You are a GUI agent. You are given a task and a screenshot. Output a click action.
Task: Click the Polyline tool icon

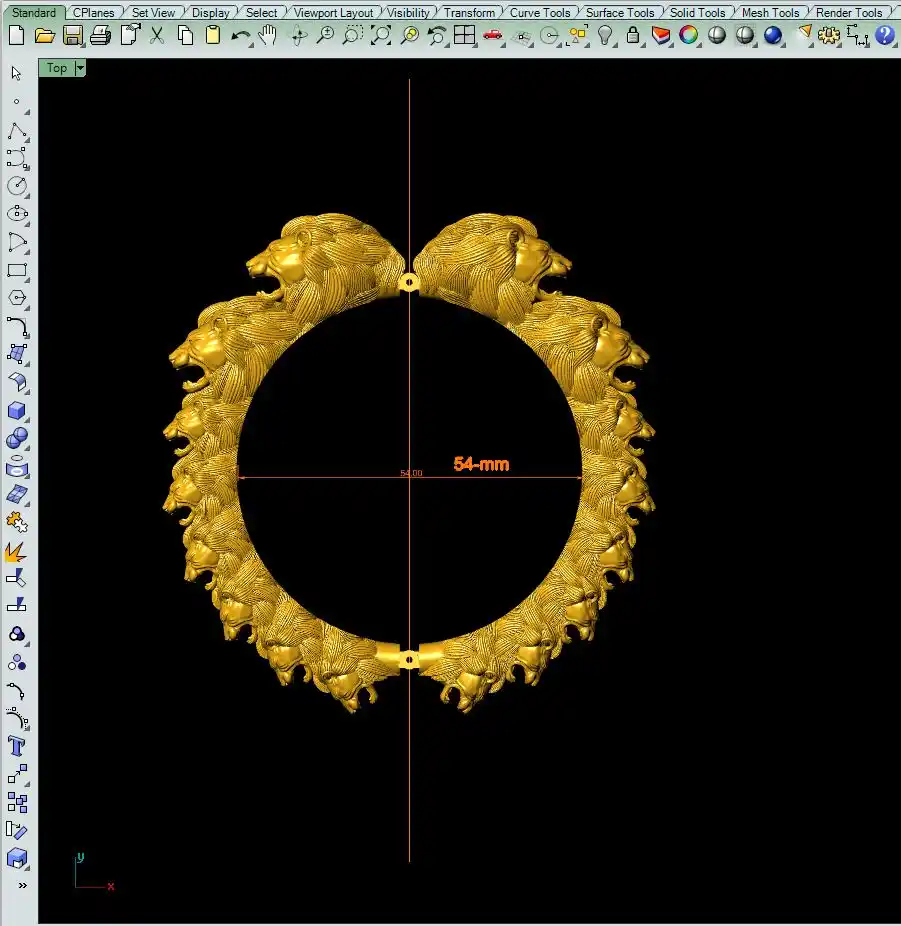(x=17, y=131)
